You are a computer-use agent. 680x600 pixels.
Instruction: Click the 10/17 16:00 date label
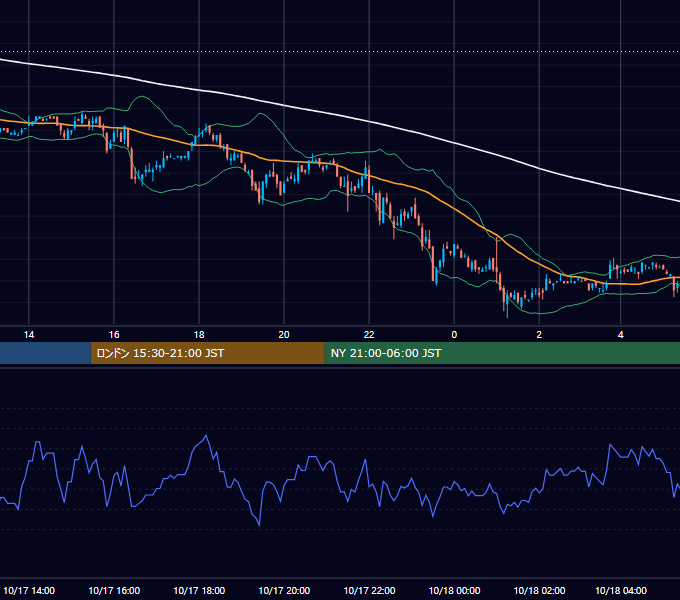click(114, 590)
